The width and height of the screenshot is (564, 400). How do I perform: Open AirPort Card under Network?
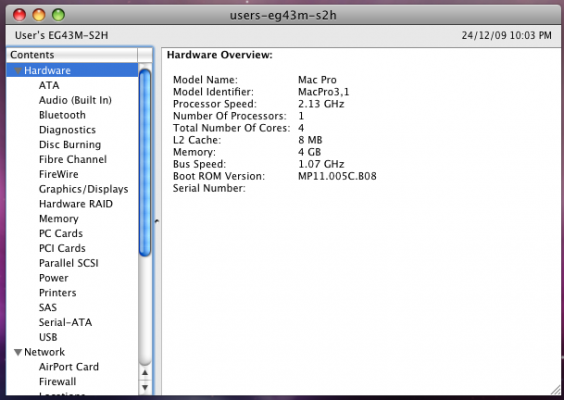pyautogui.click(x=69, y=367)
